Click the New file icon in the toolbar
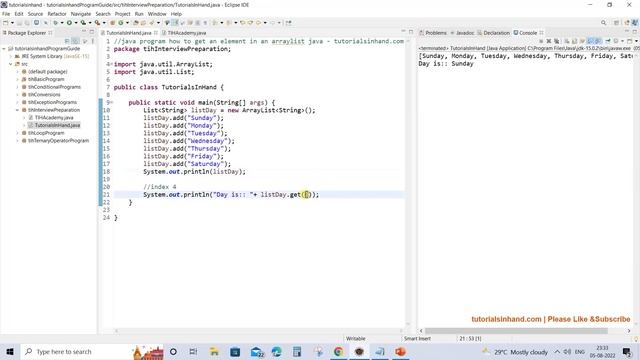 tap(6, 23)
